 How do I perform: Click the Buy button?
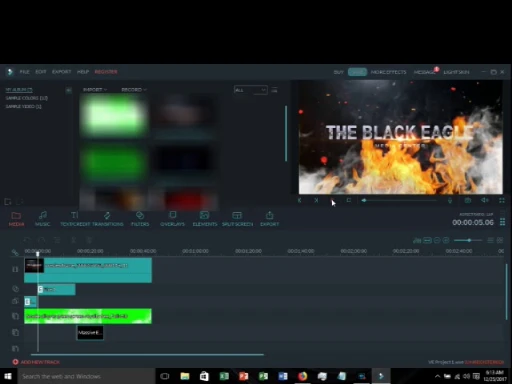338,72
